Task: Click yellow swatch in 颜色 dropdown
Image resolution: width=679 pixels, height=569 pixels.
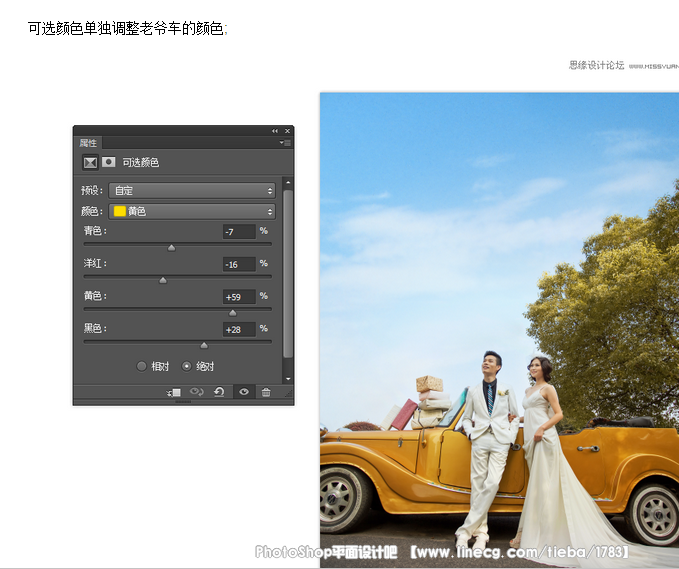Action: pyautogui.click(x=120, y=211)
